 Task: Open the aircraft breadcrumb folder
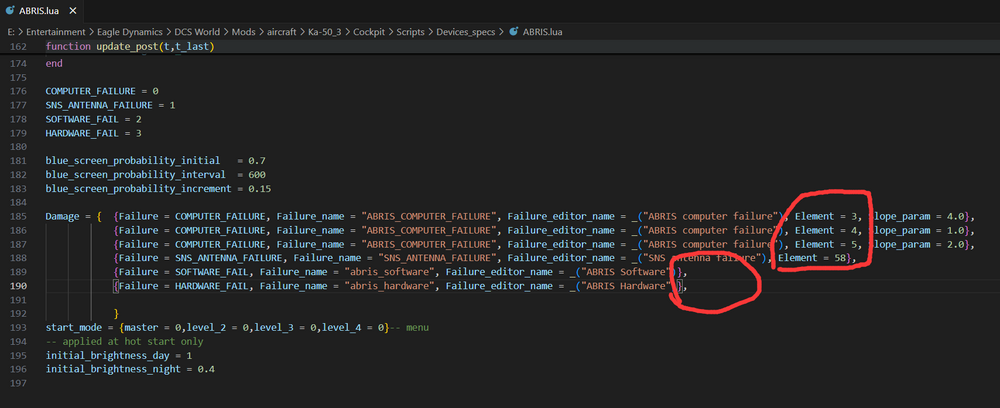click(x=282, y=32)
